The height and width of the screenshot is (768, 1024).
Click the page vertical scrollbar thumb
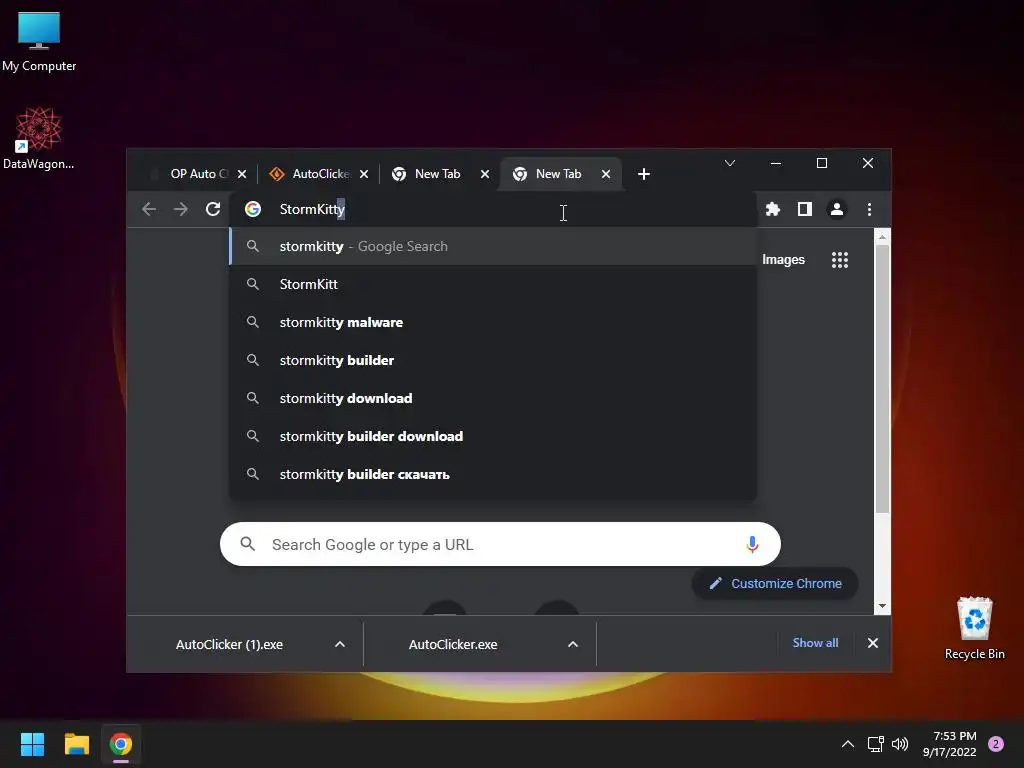pos(882,379)
